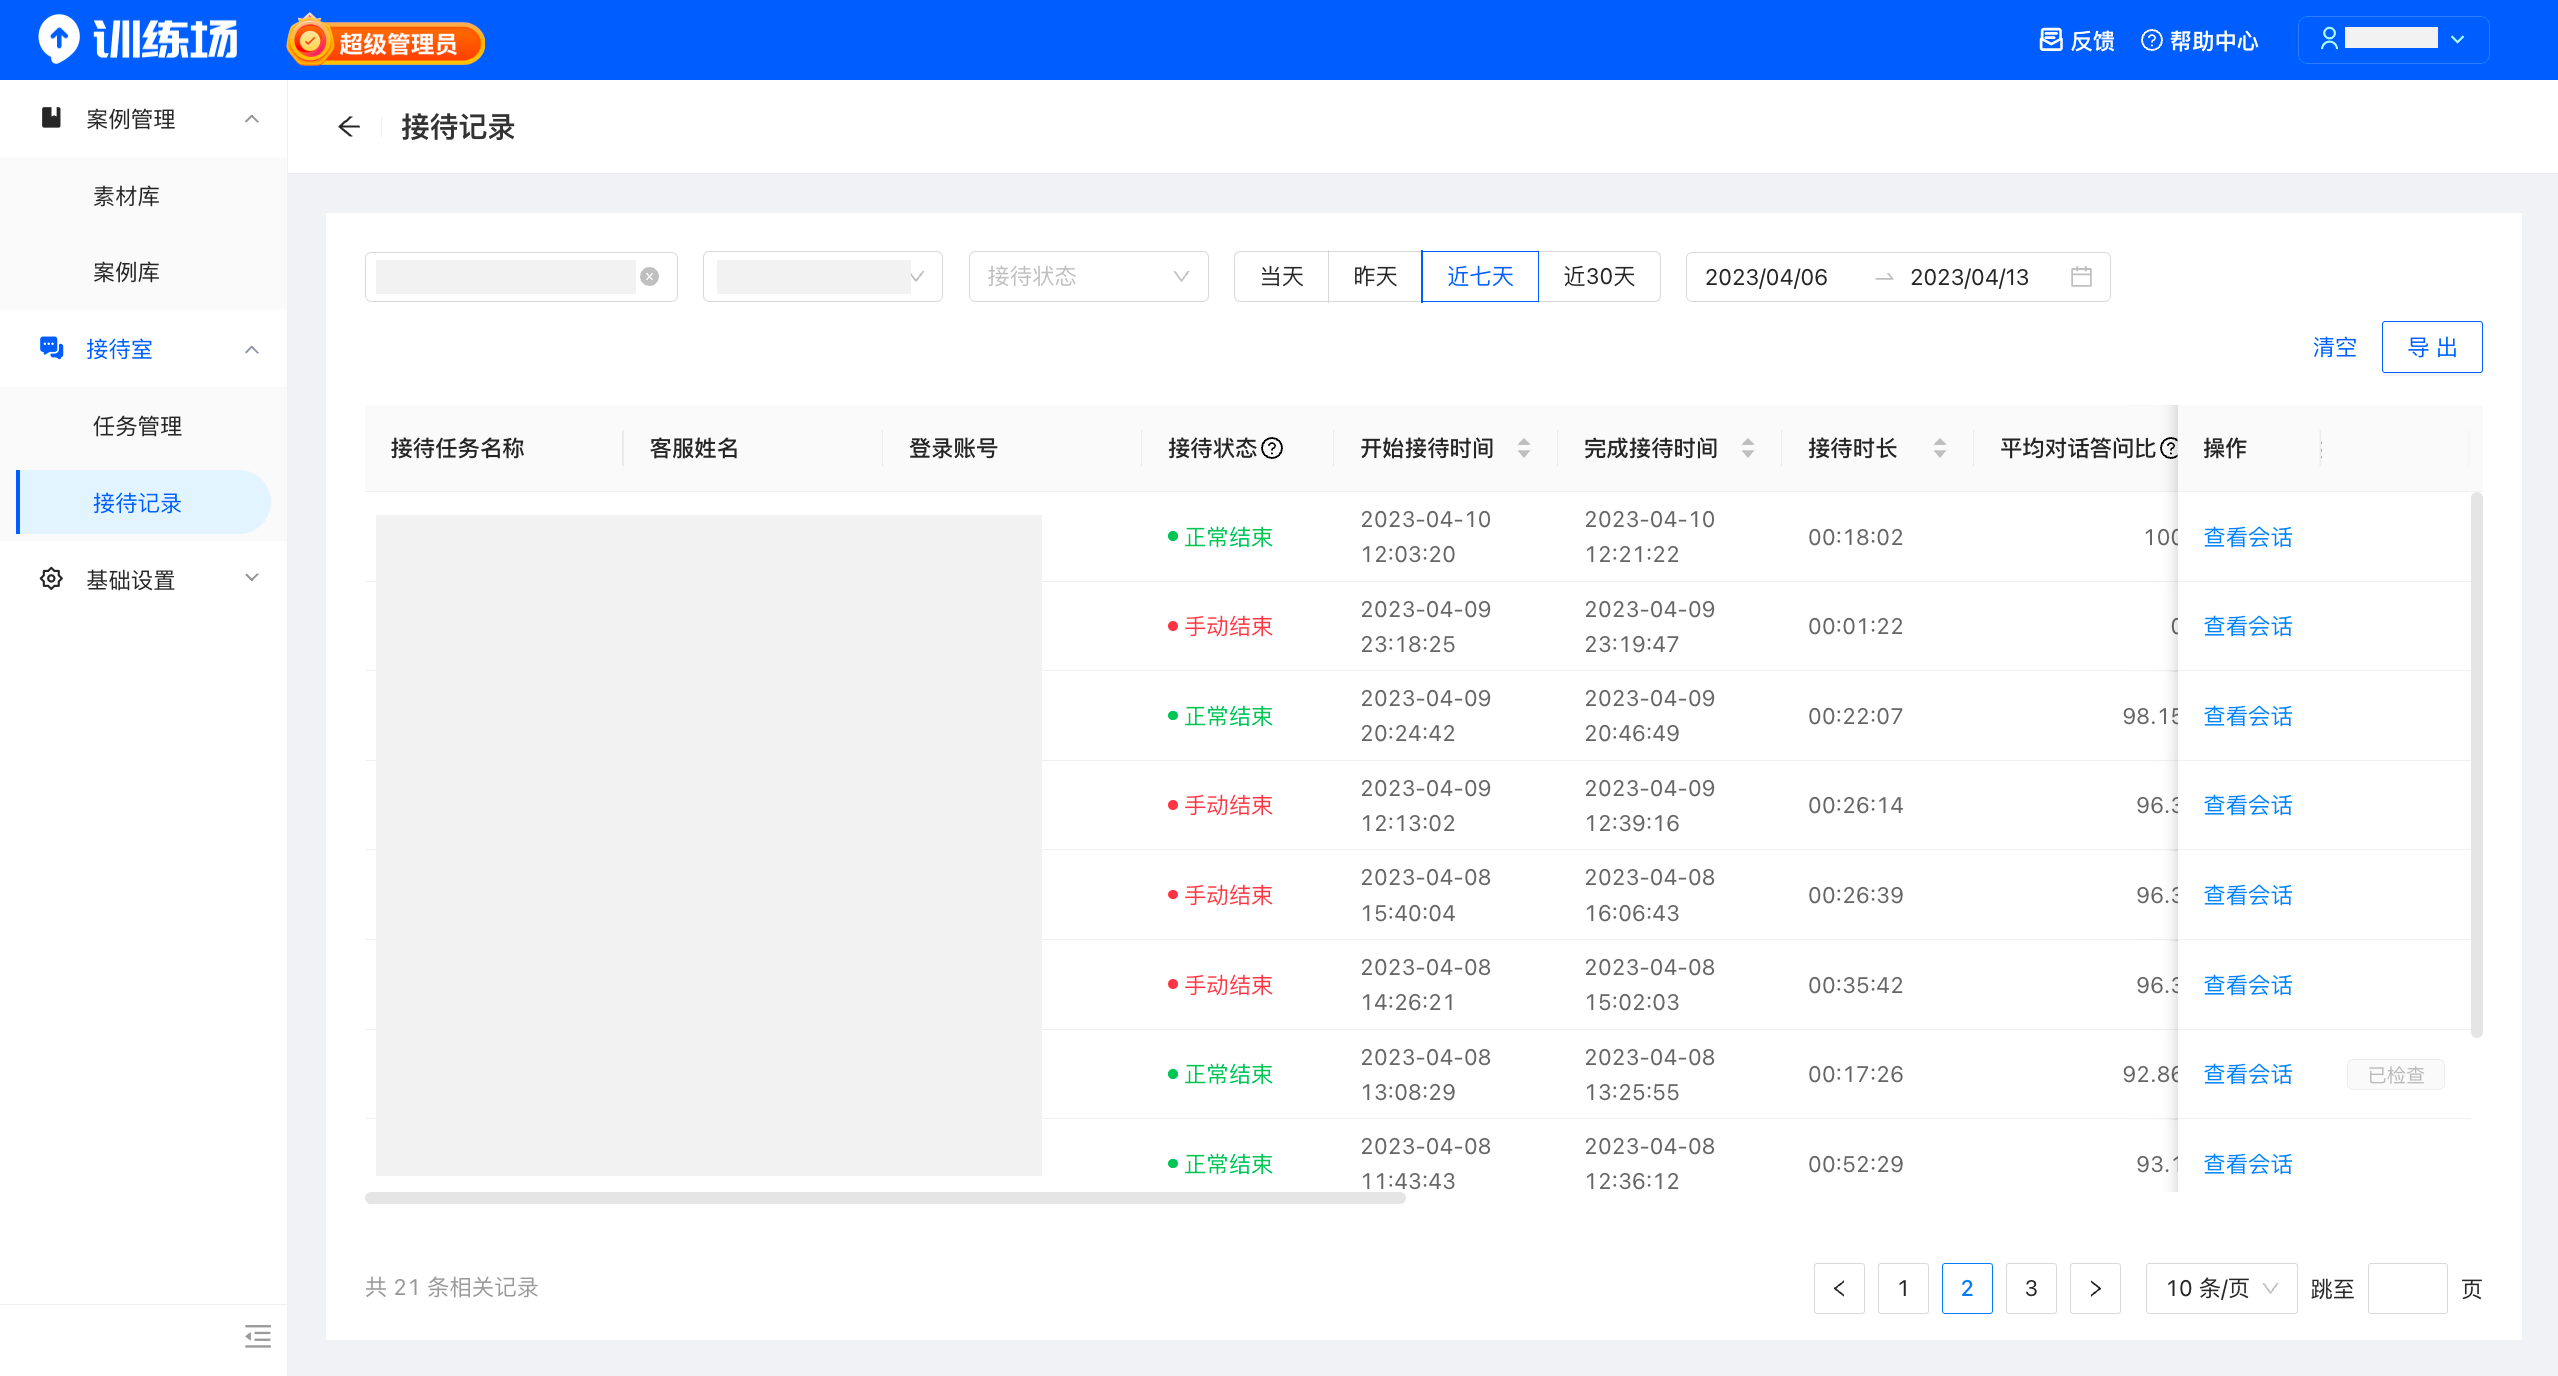The image size is (2558, 1376).
Task: View session for 20:24:42 record
Action: coord(2247,716)
